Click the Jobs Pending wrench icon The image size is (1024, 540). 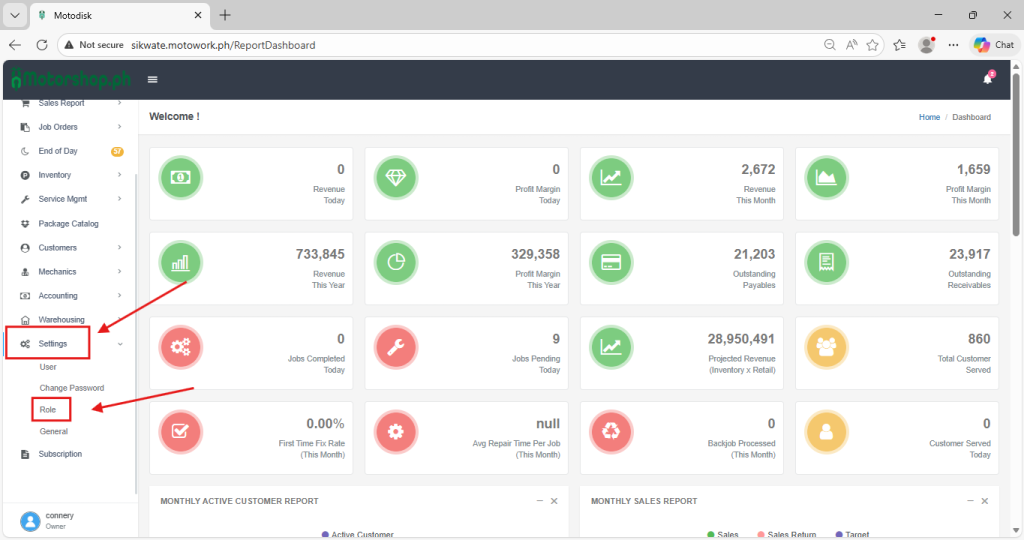point(395,347)
